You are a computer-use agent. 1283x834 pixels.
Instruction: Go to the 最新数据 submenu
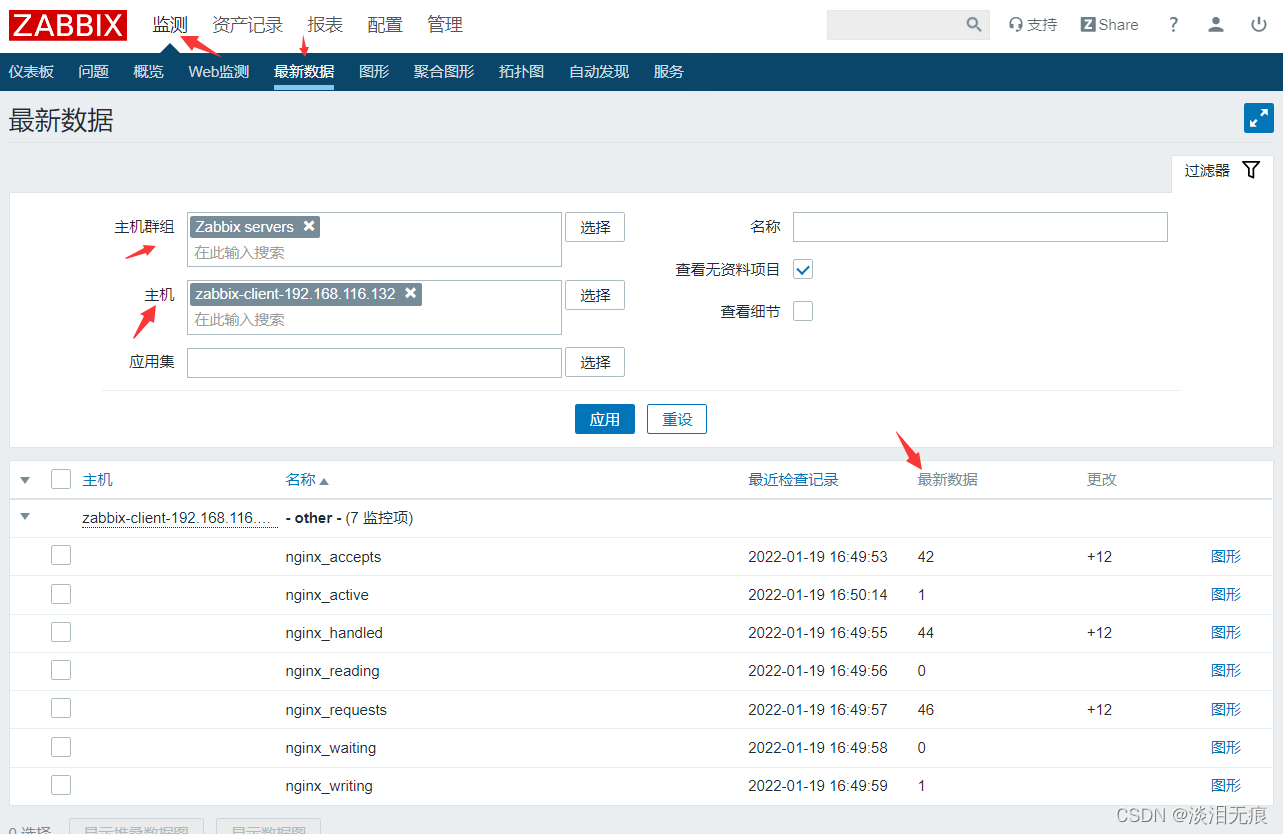click(x=304, y=72)
